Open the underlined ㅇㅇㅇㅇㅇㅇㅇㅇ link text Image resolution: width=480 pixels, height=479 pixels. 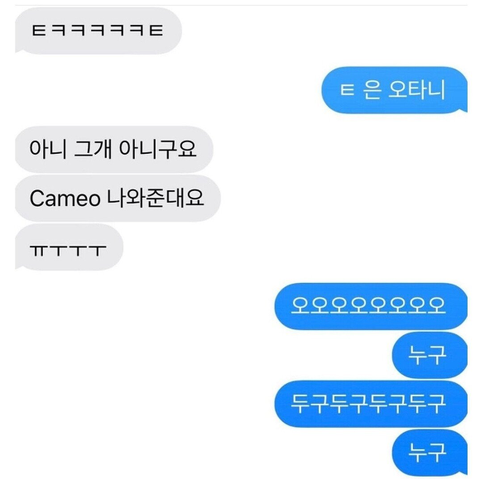point(368,305)
